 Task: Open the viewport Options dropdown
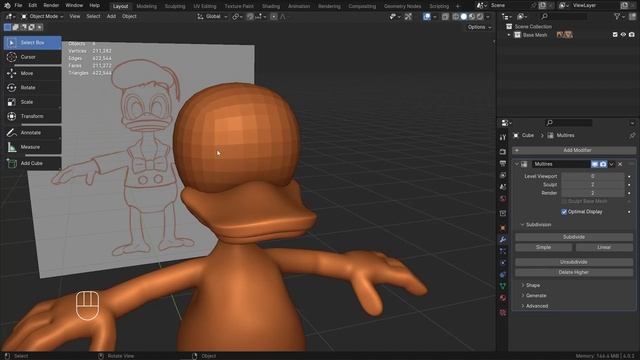(479, 27)
